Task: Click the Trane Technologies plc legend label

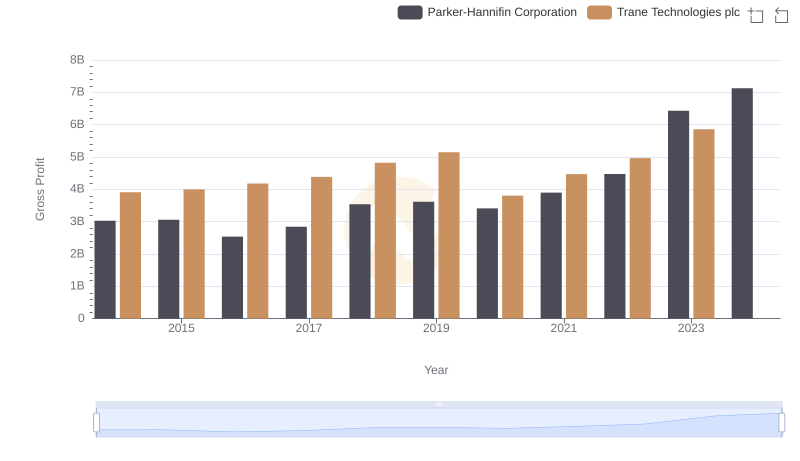Action: point(678,12)
